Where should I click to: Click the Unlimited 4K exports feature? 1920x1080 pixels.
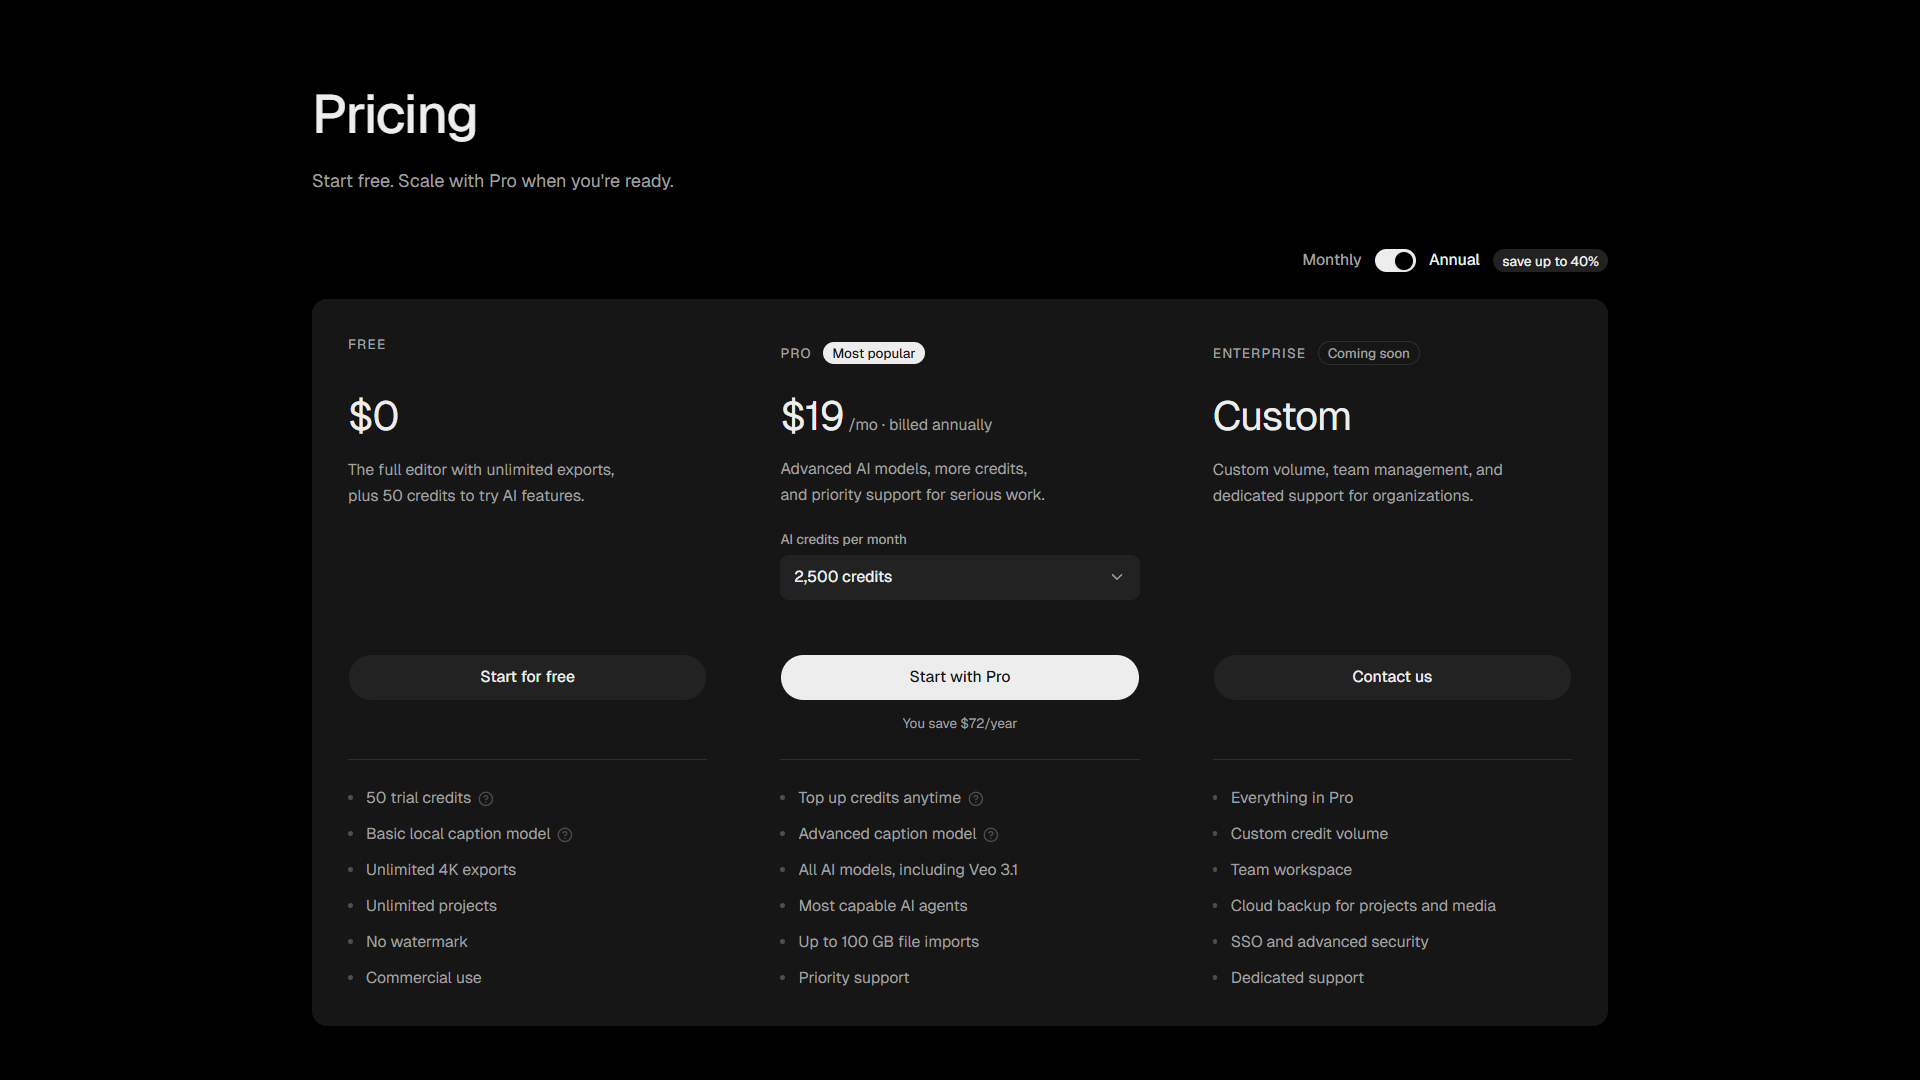coord(441,870)
